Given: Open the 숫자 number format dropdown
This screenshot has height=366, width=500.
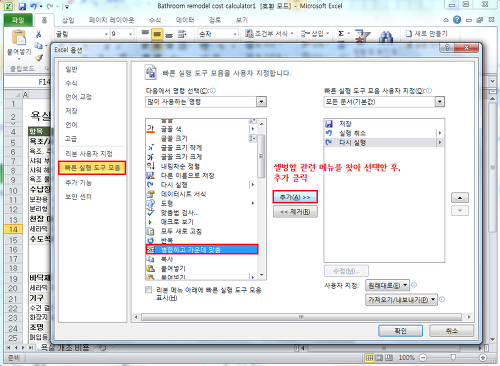Looking at the screenshot, I should coord(235,34).
